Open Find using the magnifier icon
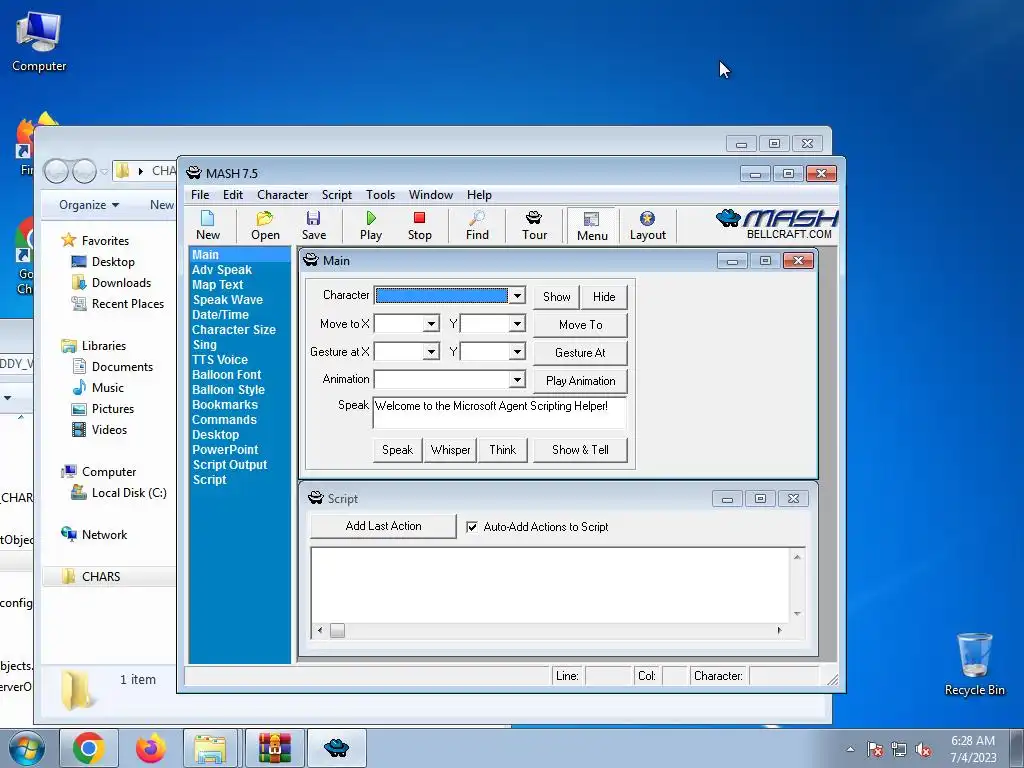Image resolution: width=1024 pixels, height=768 pixels. point(477,225)
